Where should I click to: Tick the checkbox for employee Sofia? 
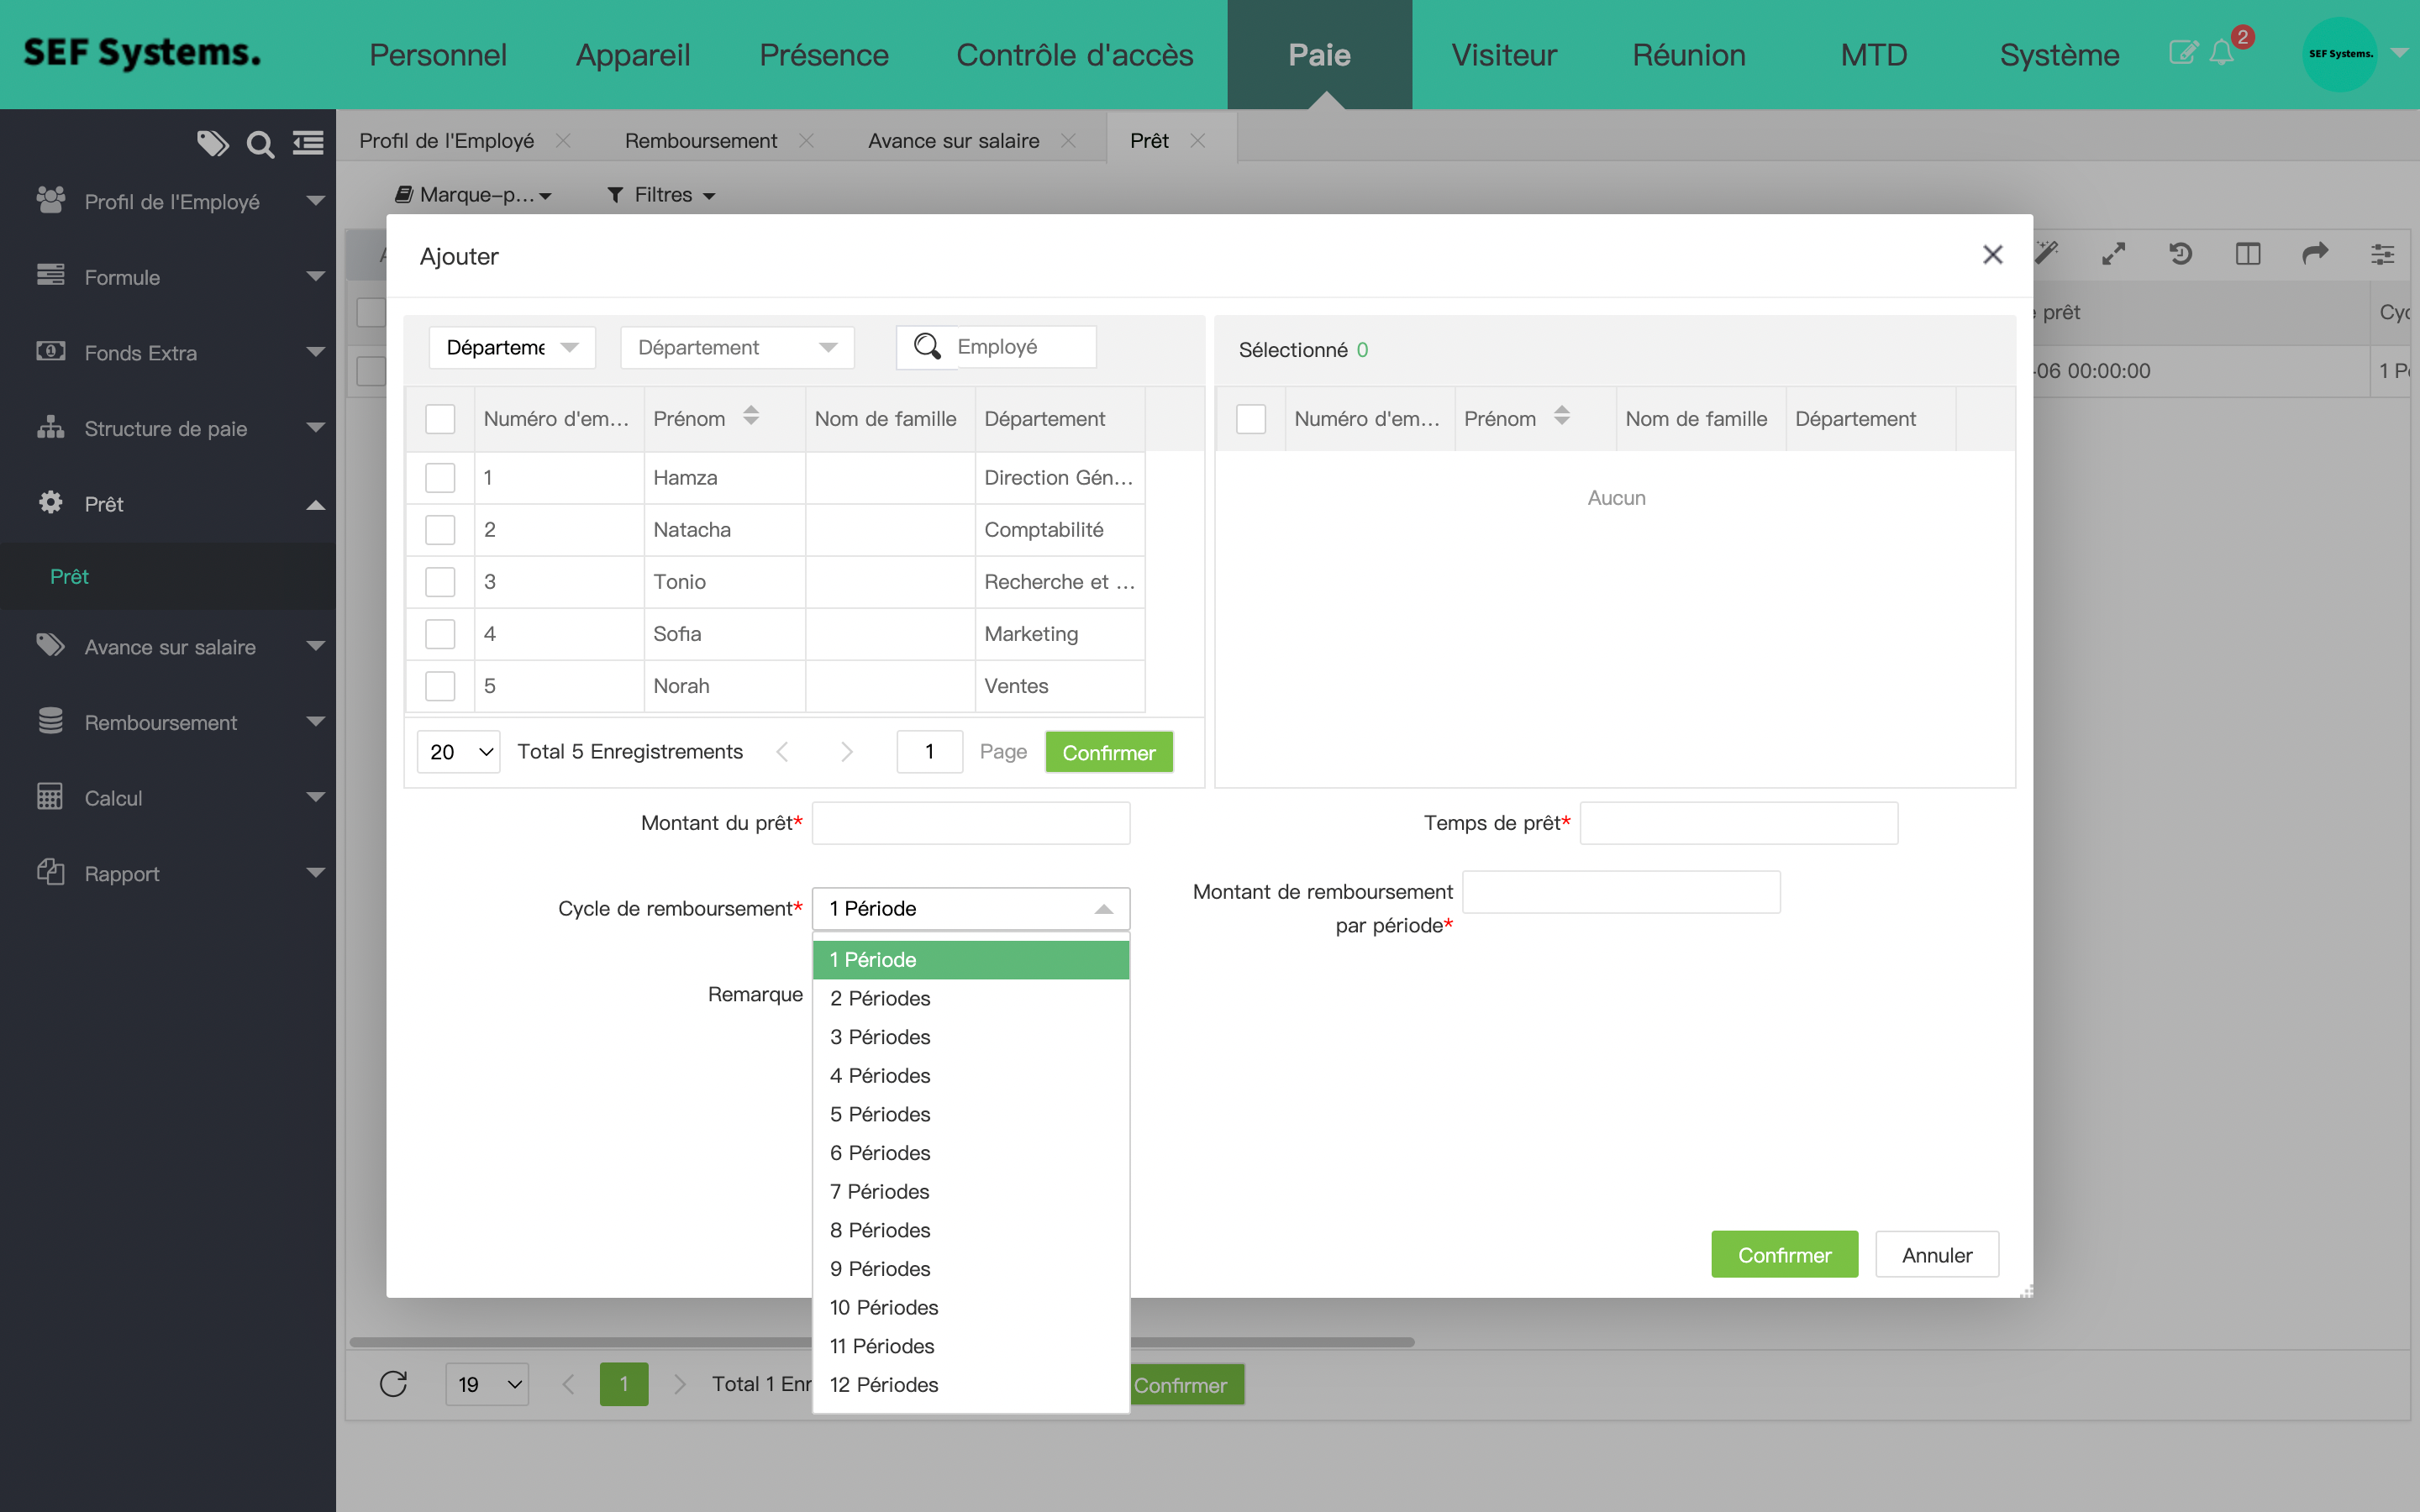440,634
